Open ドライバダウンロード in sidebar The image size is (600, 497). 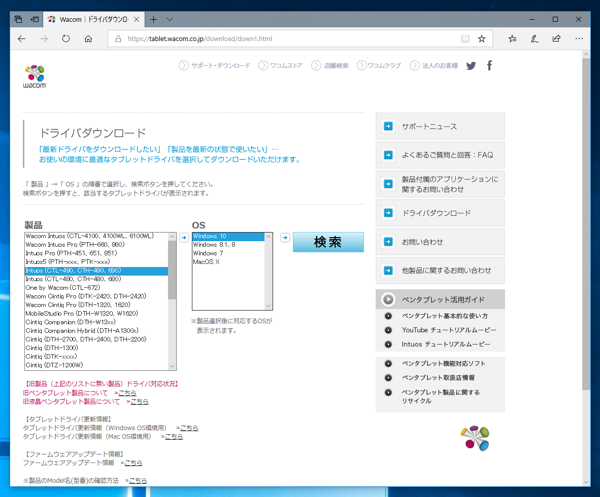point(440,213)
